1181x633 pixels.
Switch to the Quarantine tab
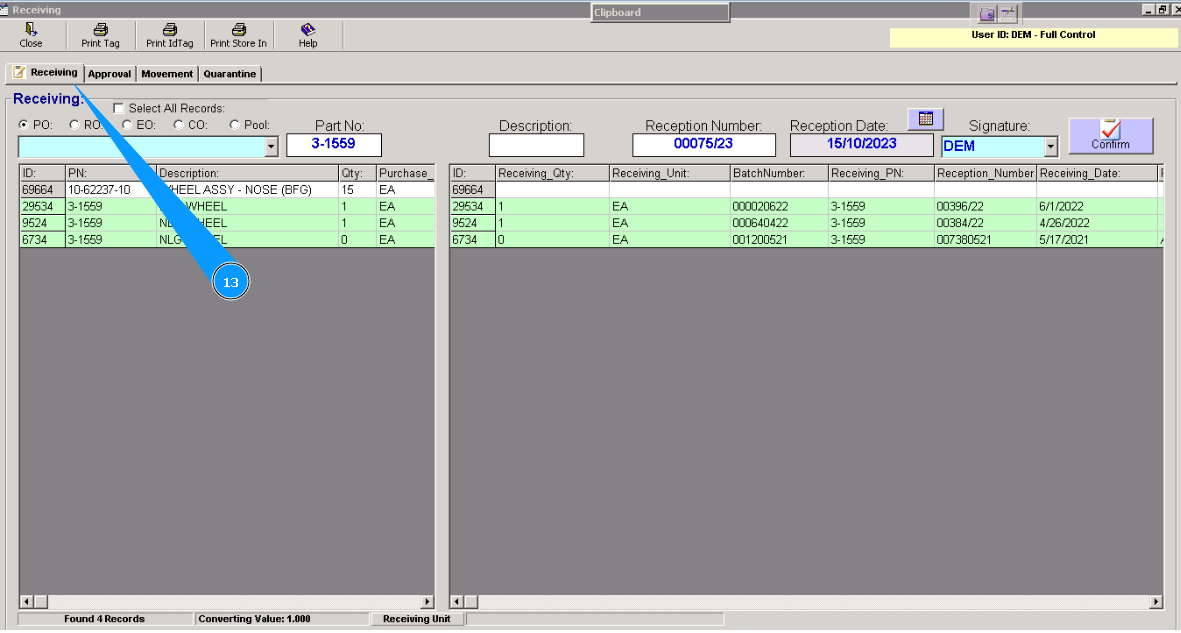pyautogui.click(x=230, y=74)
